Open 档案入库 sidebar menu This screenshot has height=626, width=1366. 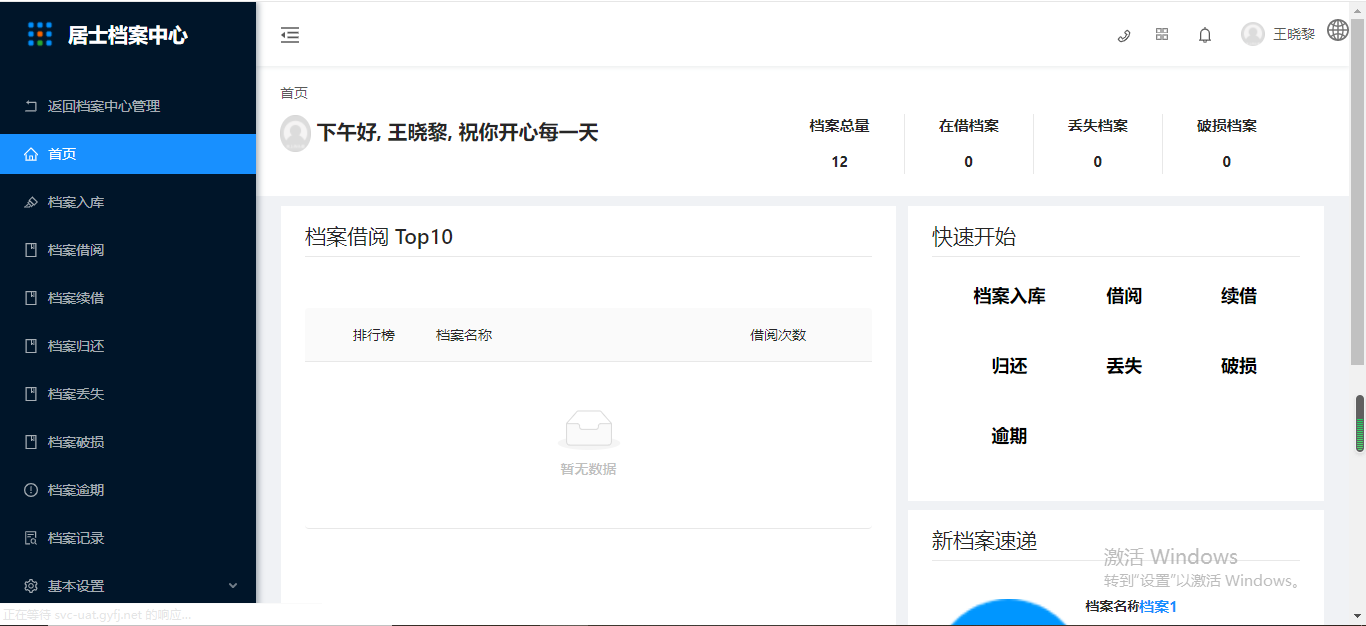pyautogui.click(x=128, y=202)
